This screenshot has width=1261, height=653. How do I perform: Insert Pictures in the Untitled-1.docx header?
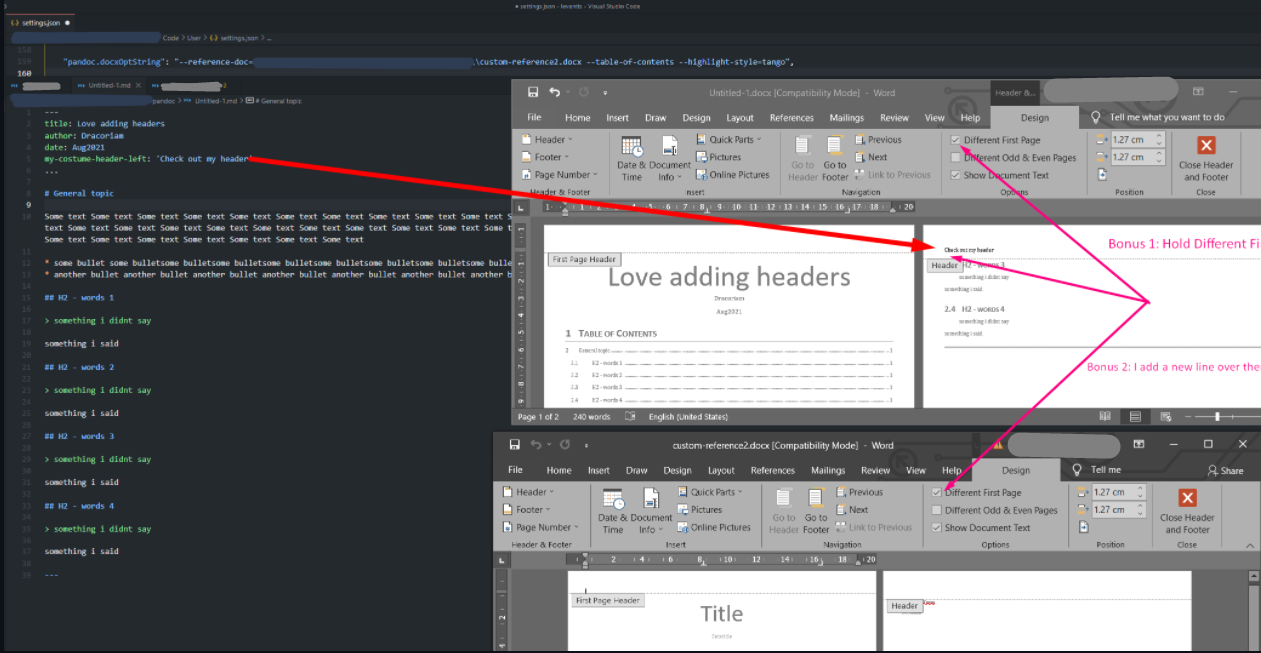(x=718, y=157)
